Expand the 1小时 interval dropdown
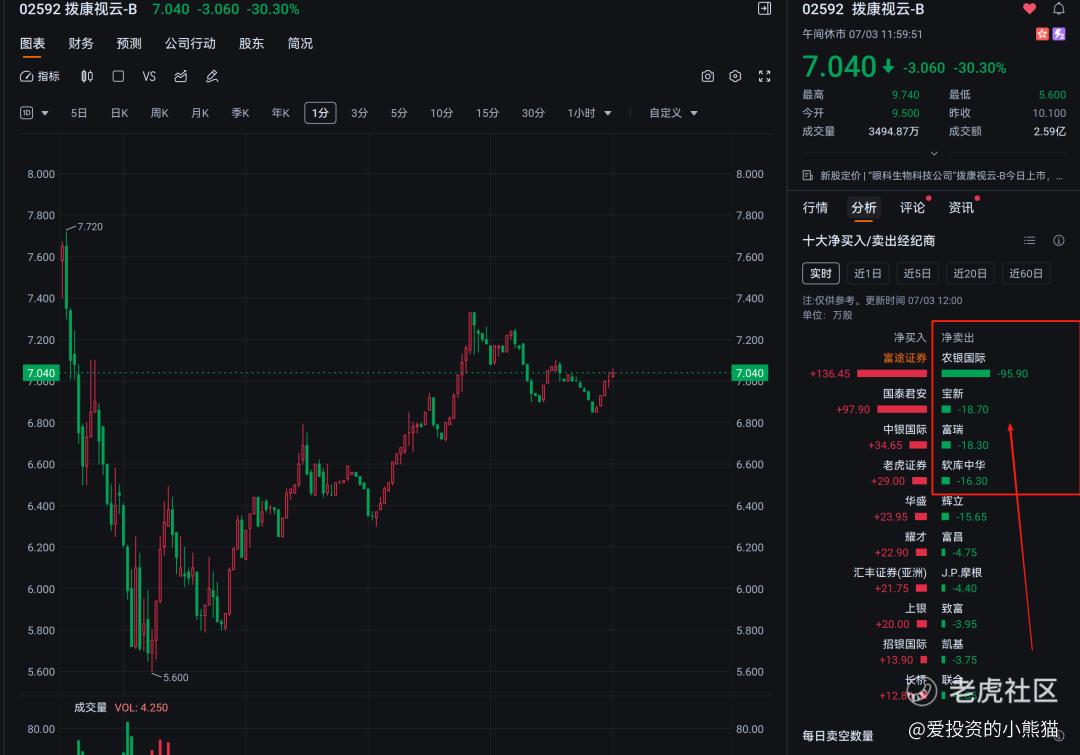This screenshot has width=1080, height=755. (590, 113)
